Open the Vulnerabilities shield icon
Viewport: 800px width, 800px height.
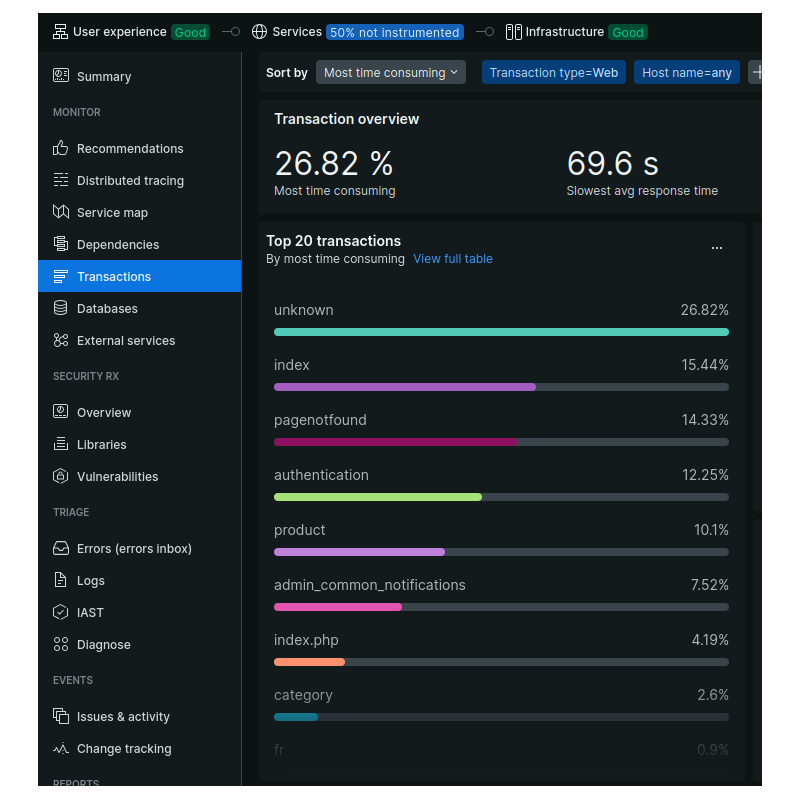coord(61,476)
